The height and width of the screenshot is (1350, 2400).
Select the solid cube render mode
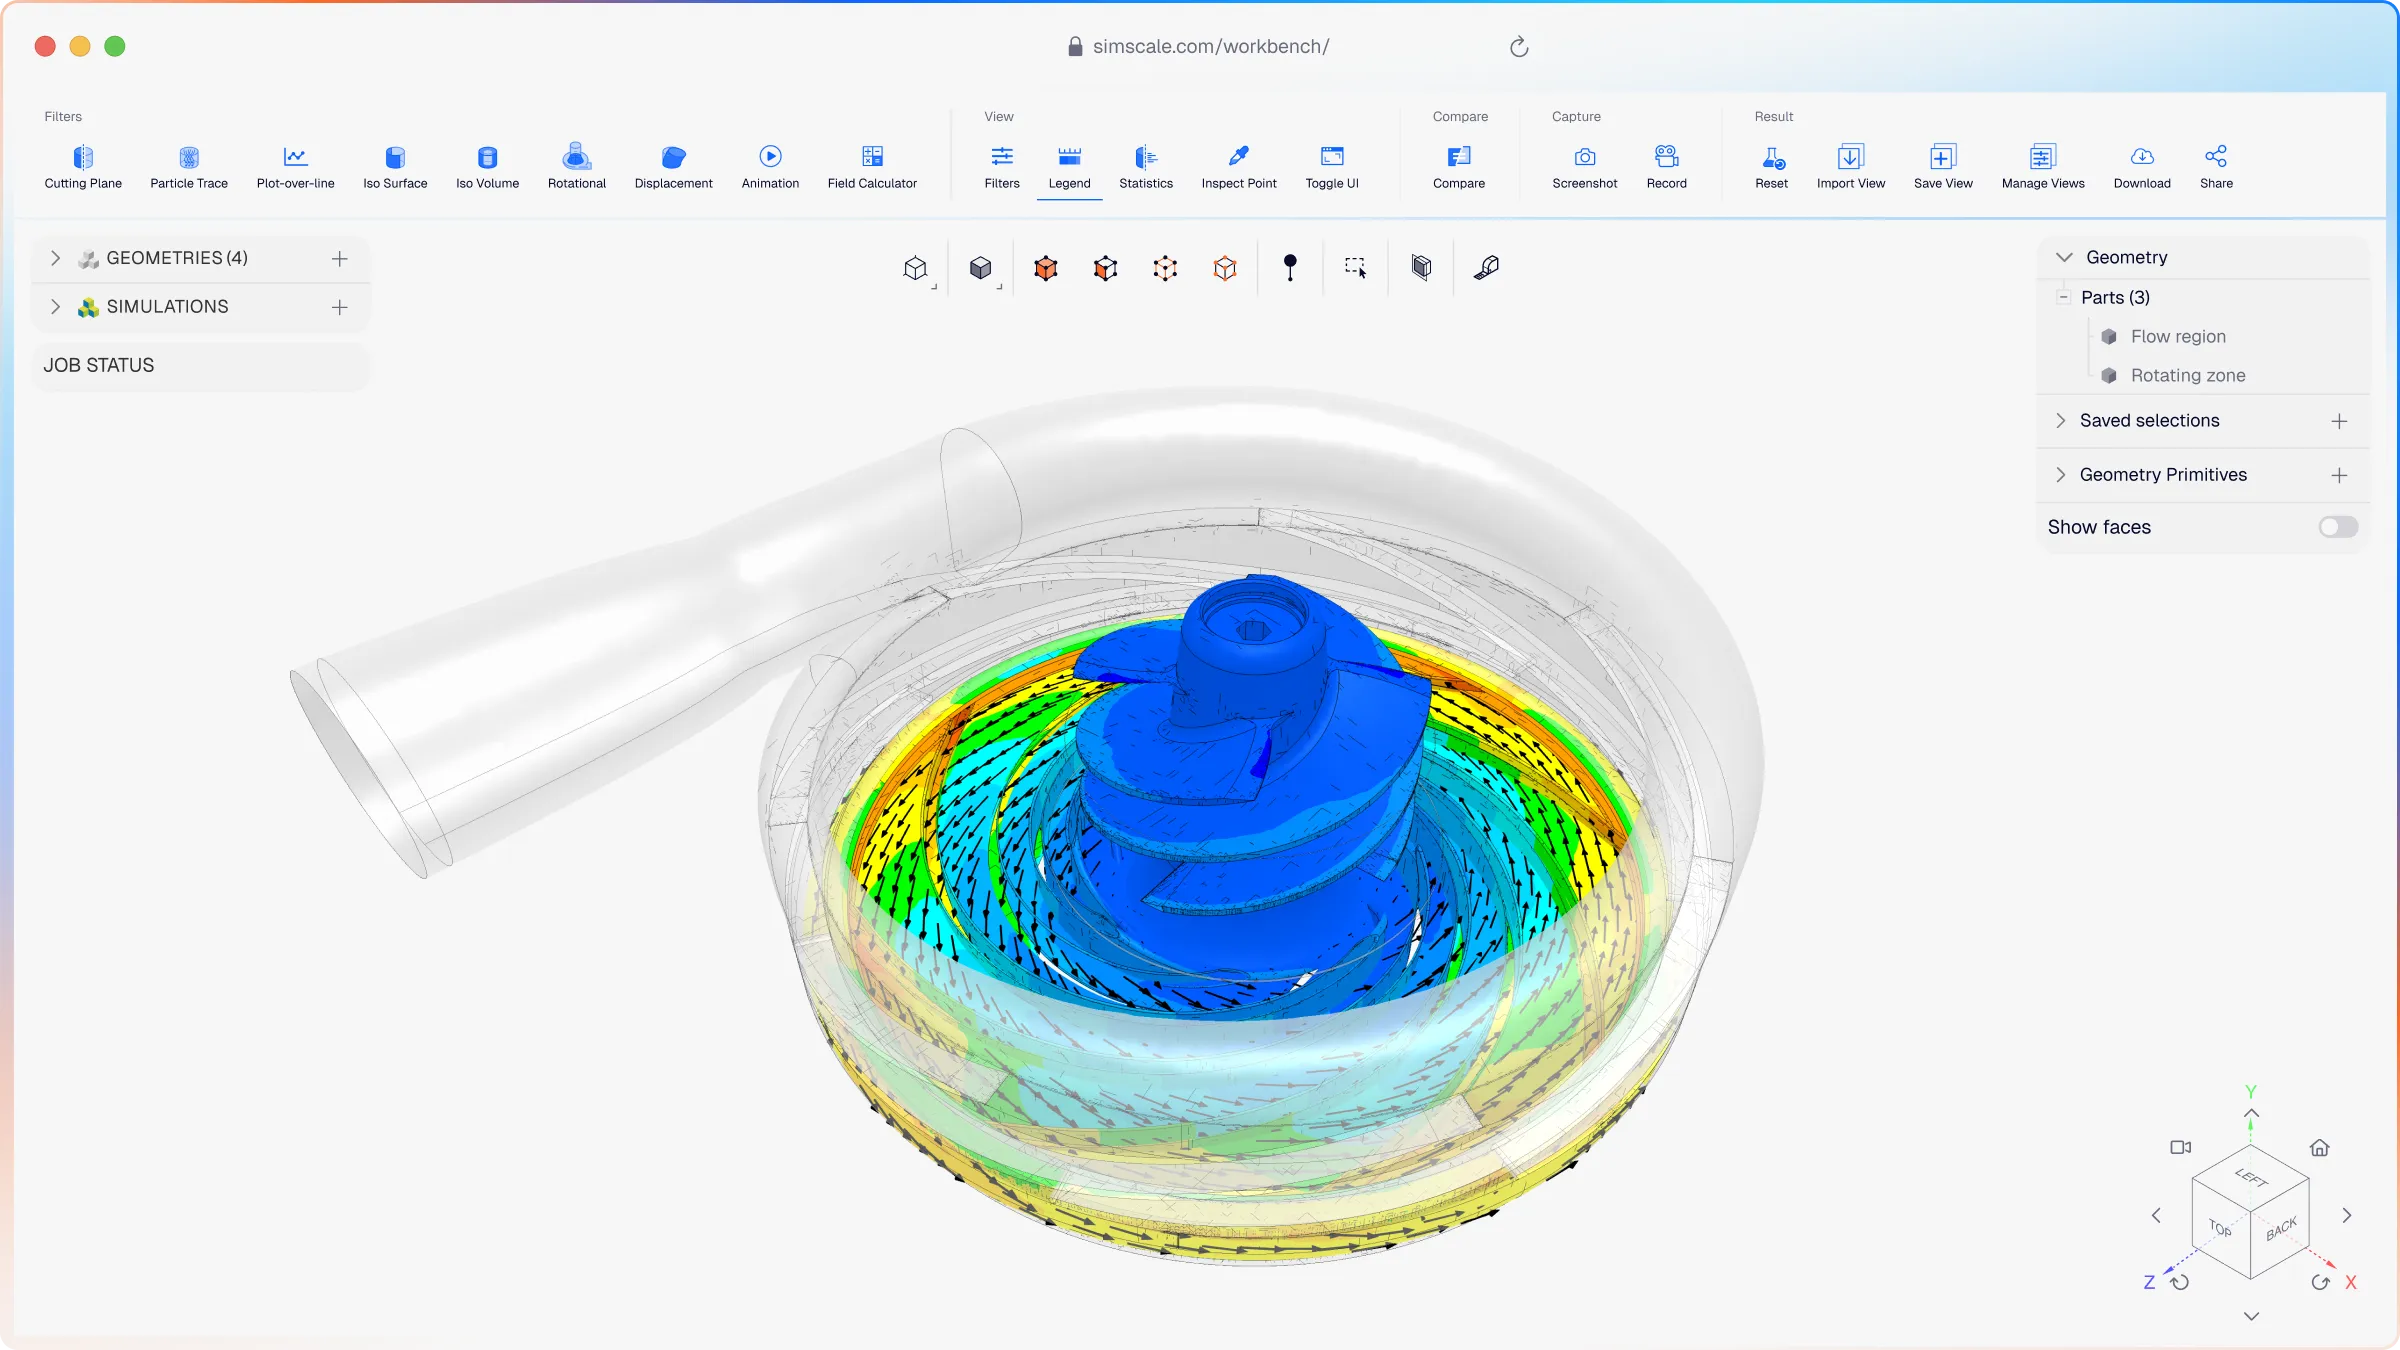(981, 268)
